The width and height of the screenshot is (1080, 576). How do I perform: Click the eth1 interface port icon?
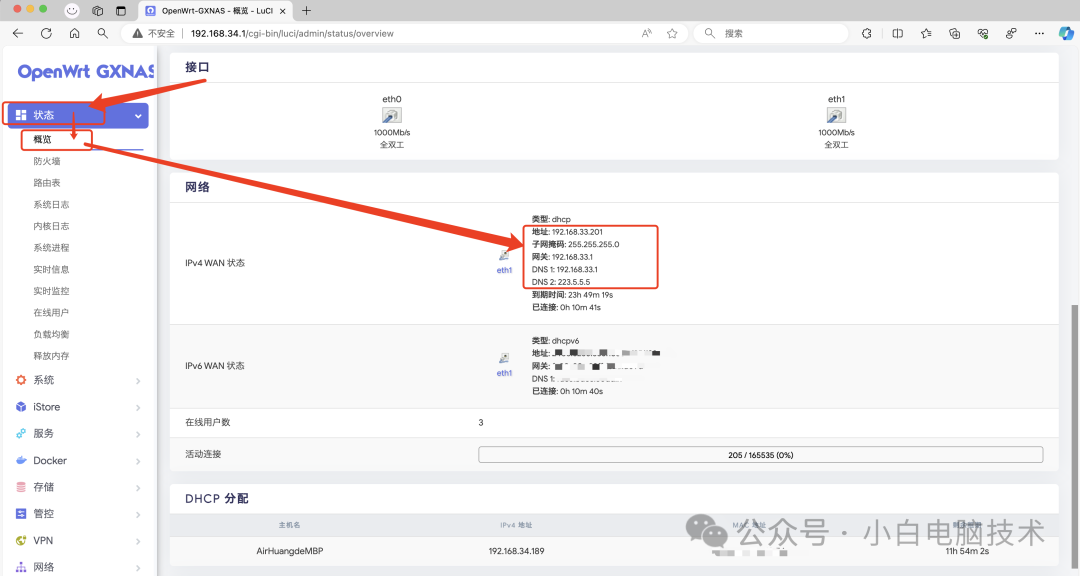pyautogui.click(x=836, y=116)
